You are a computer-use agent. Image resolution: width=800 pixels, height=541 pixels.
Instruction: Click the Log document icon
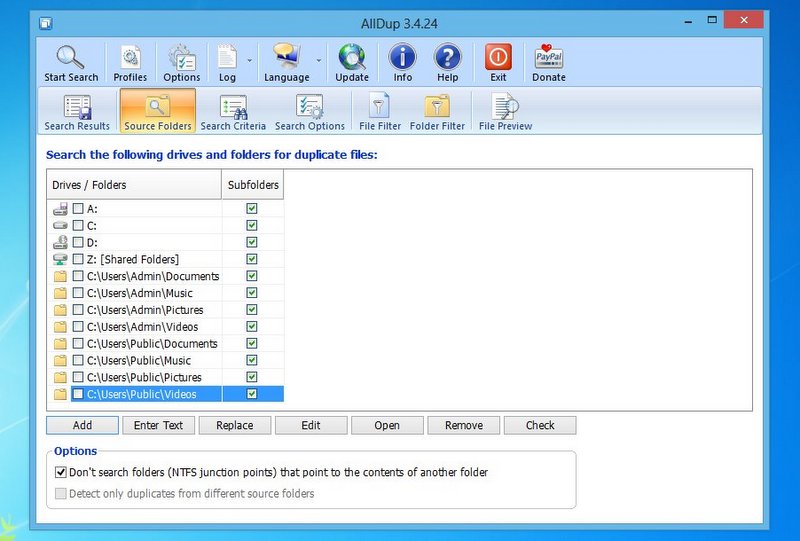click(227, 57)
